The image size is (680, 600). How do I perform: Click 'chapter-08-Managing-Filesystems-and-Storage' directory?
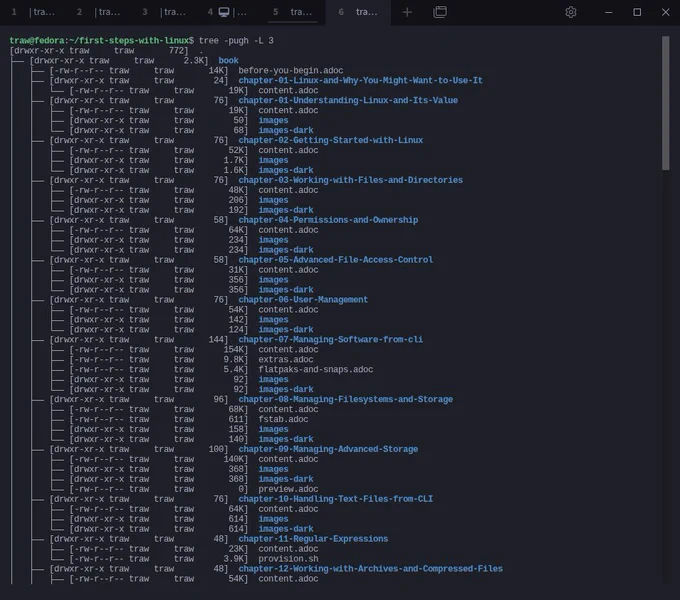[x=346, y=399]
